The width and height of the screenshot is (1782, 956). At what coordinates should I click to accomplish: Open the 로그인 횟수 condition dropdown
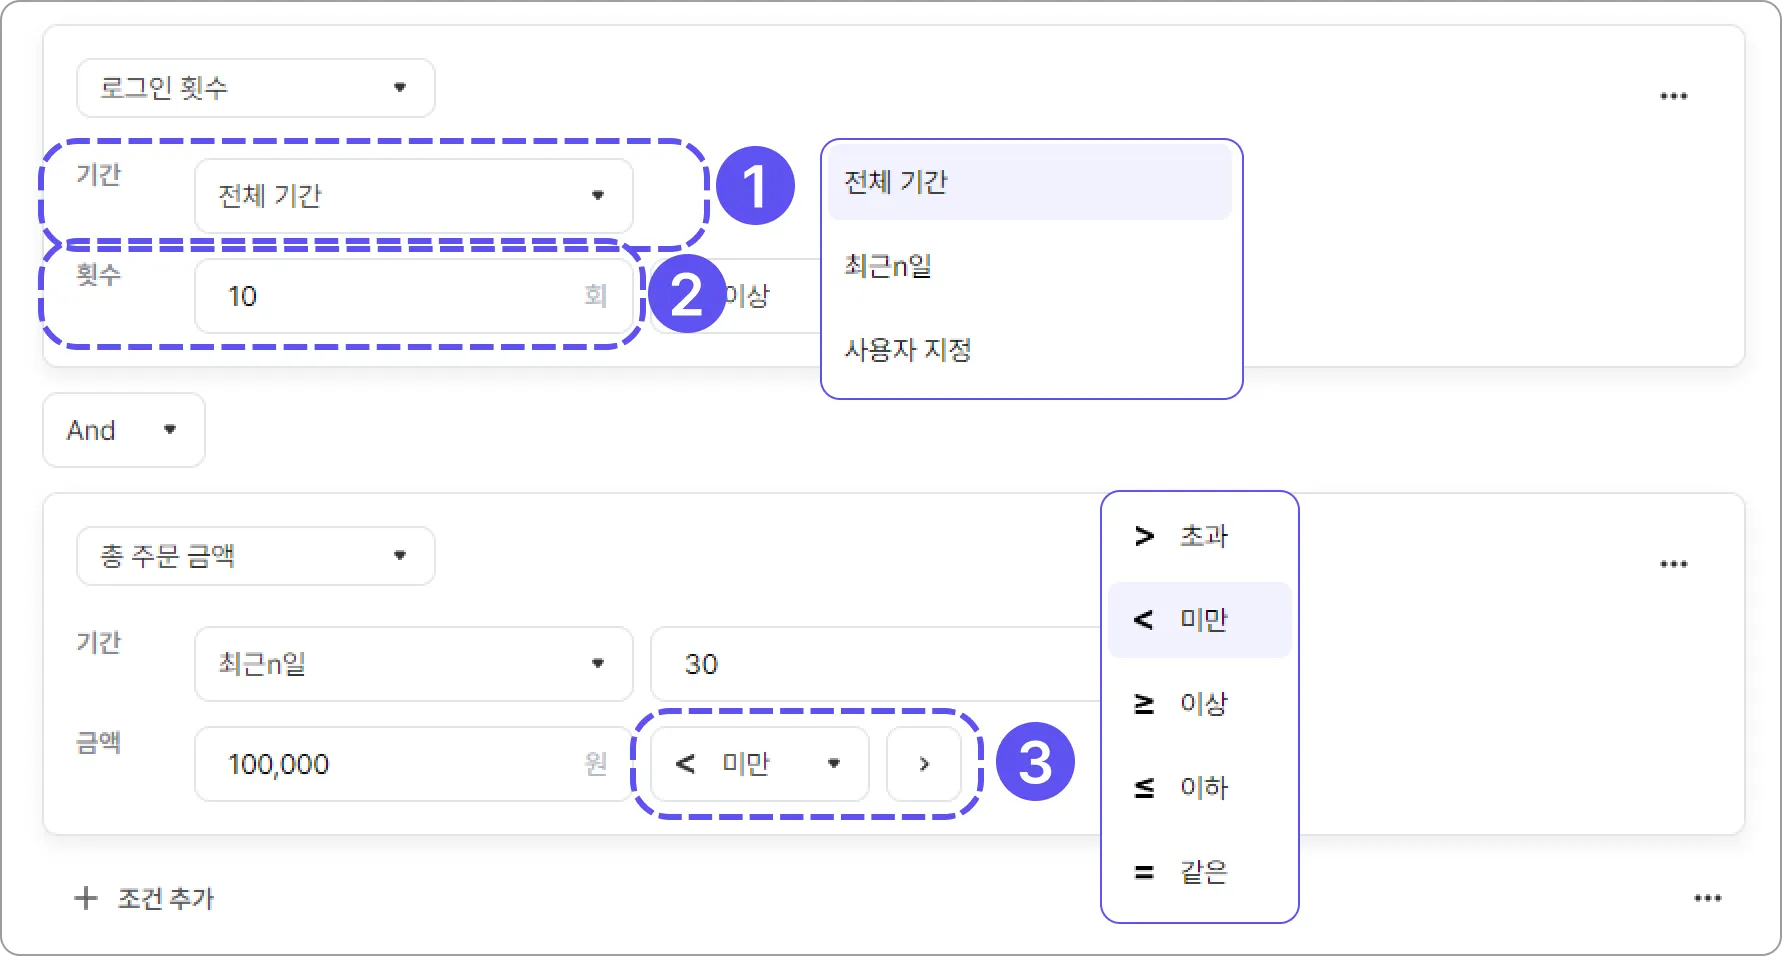tap(255, 88)
